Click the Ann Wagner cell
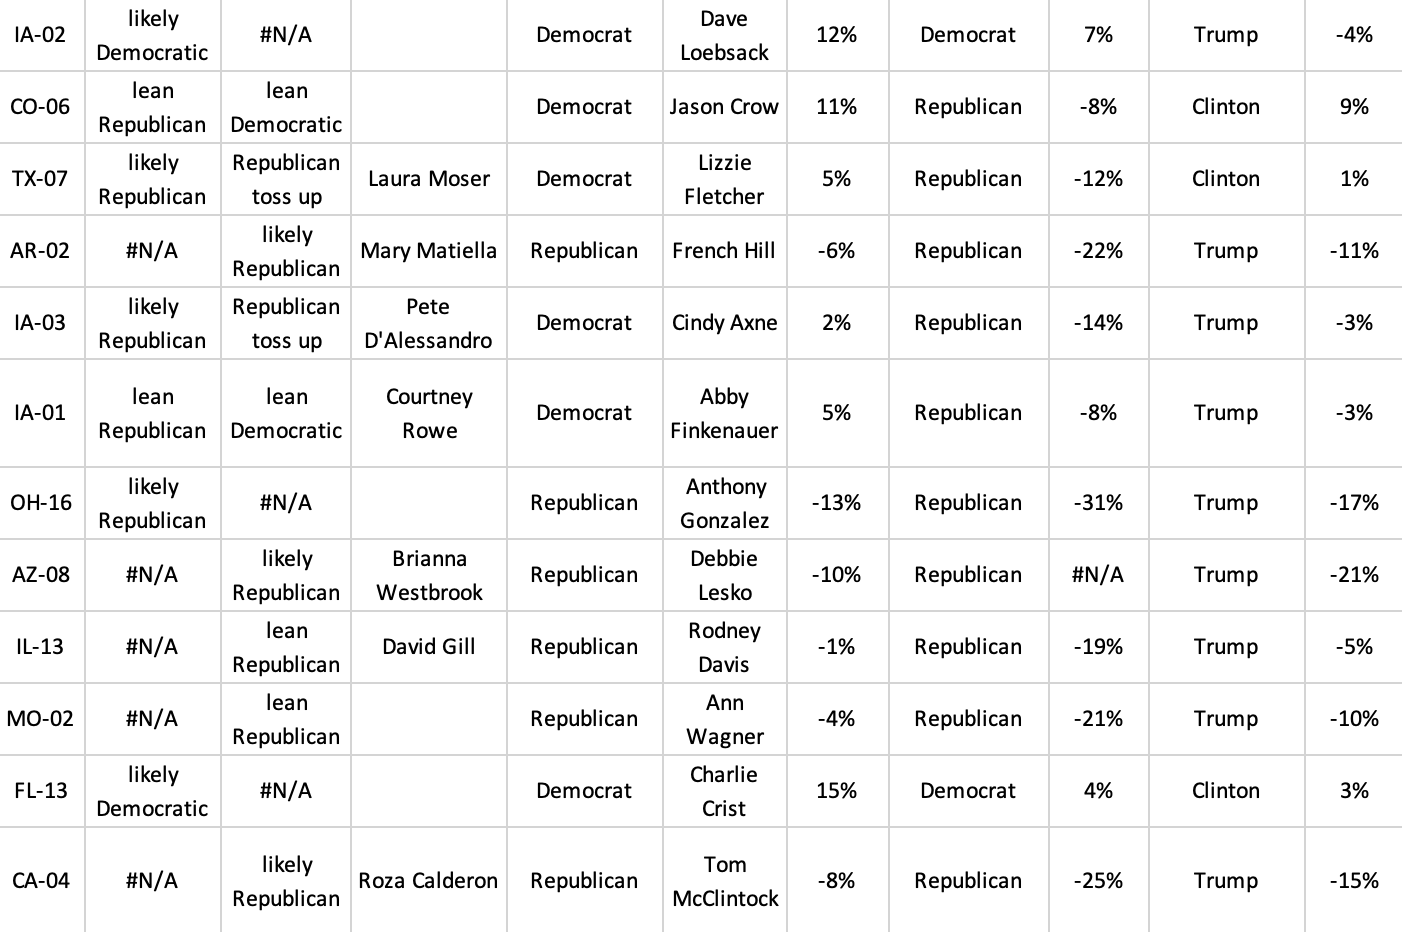Screen dimensions: 1402x932 click(x=724, y=719)
